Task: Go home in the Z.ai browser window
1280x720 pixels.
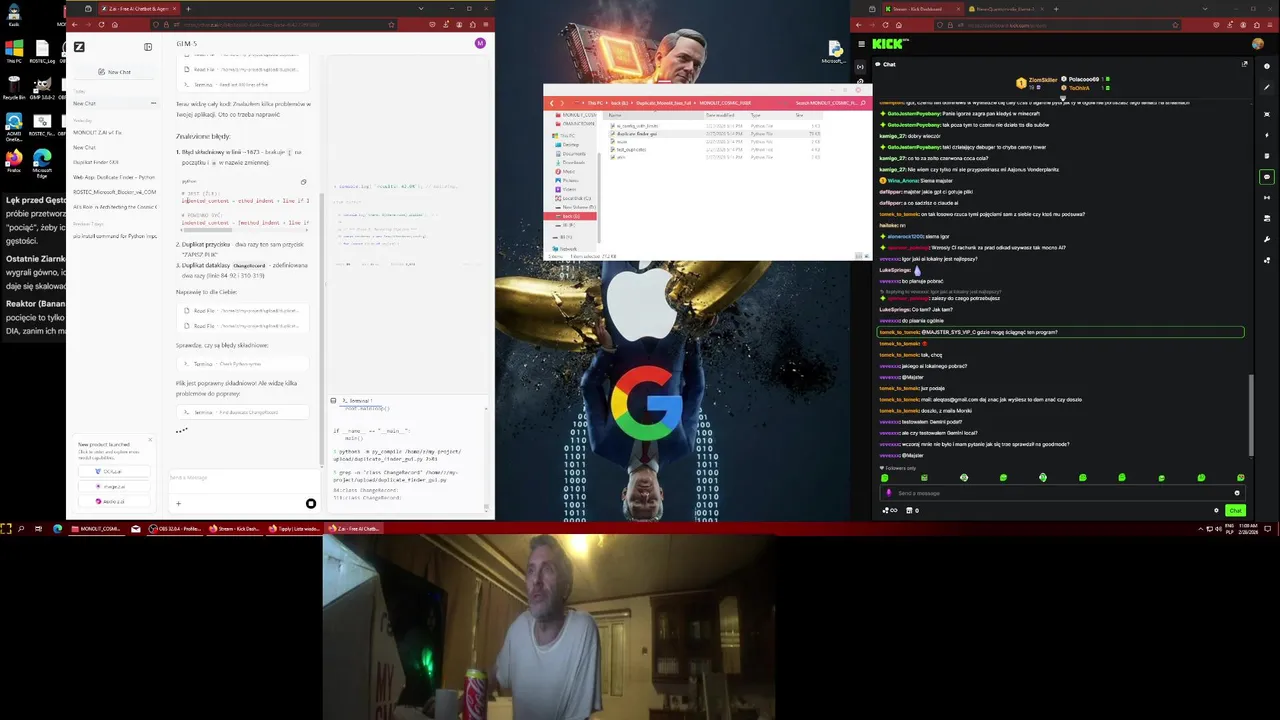Action: click(114, 24)
